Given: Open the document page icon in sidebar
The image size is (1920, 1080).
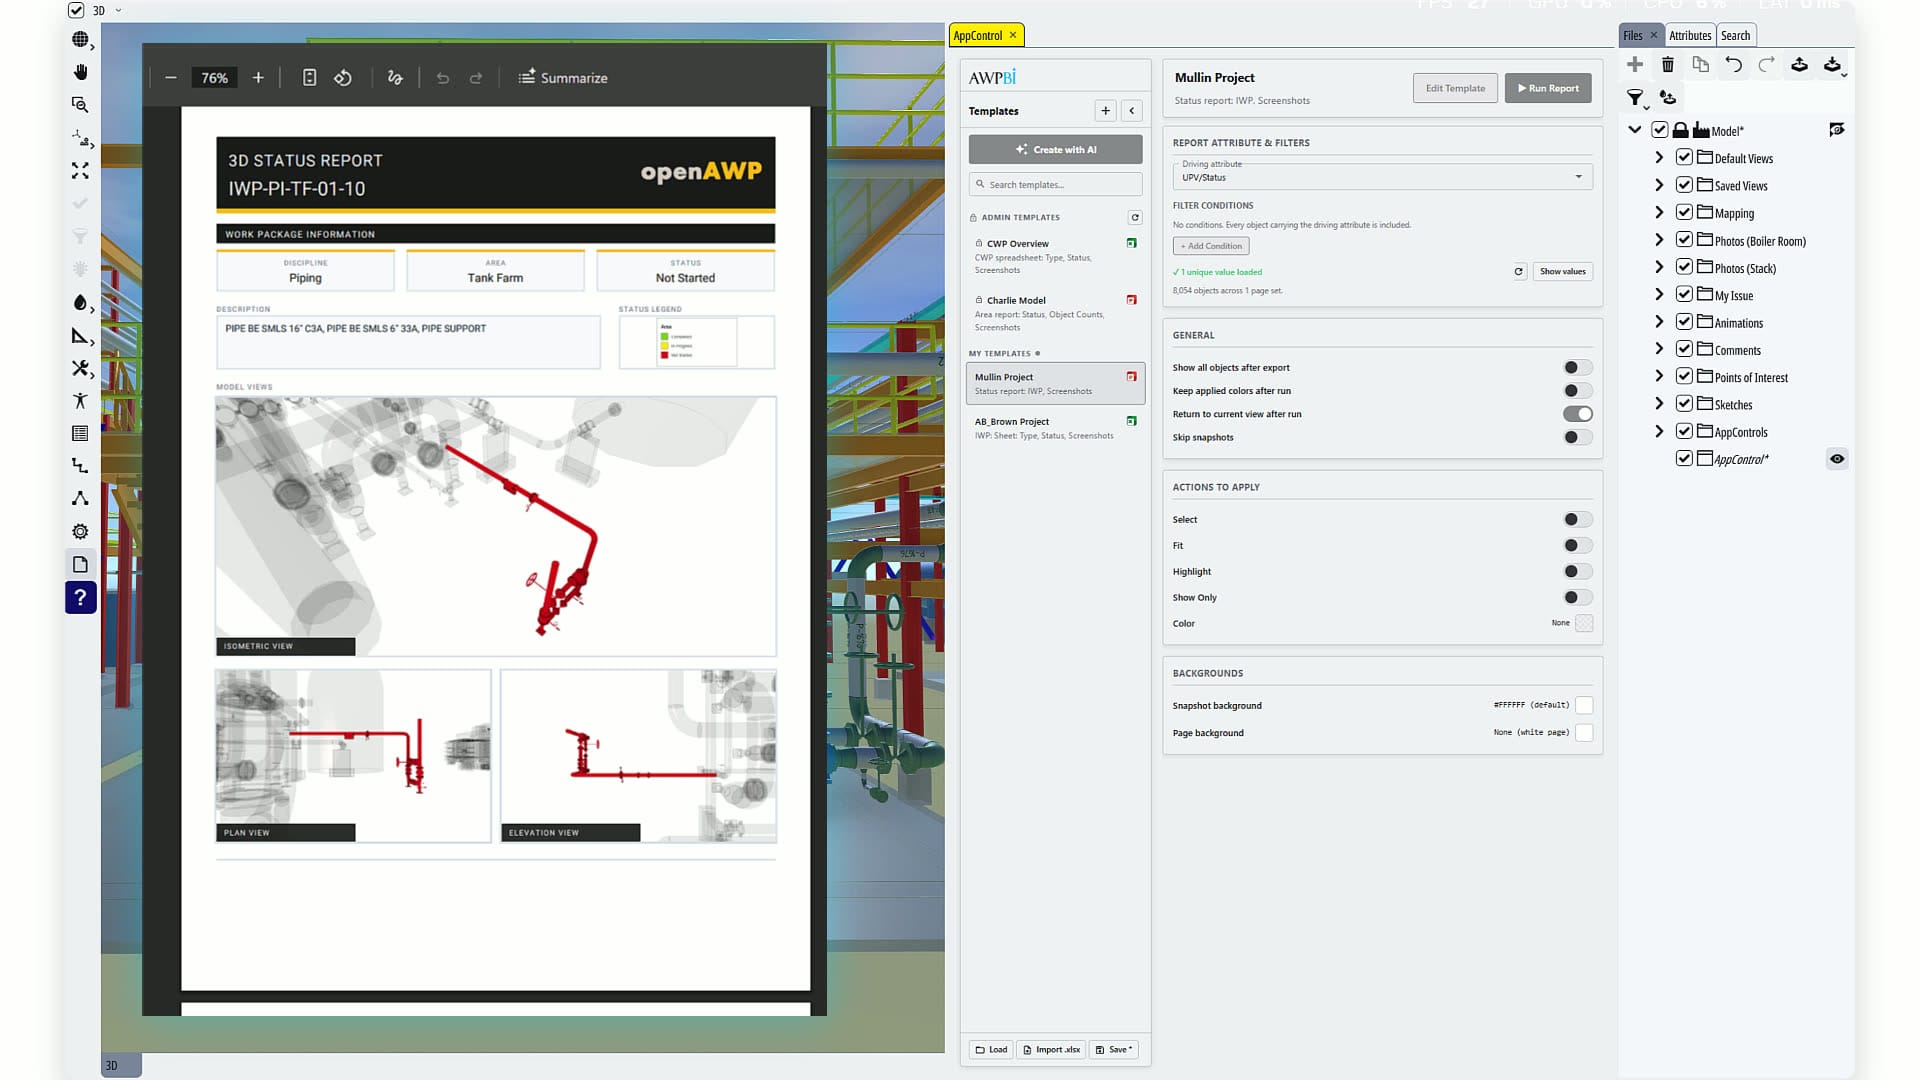Looking at the screenshot, I should coord(80,564).
